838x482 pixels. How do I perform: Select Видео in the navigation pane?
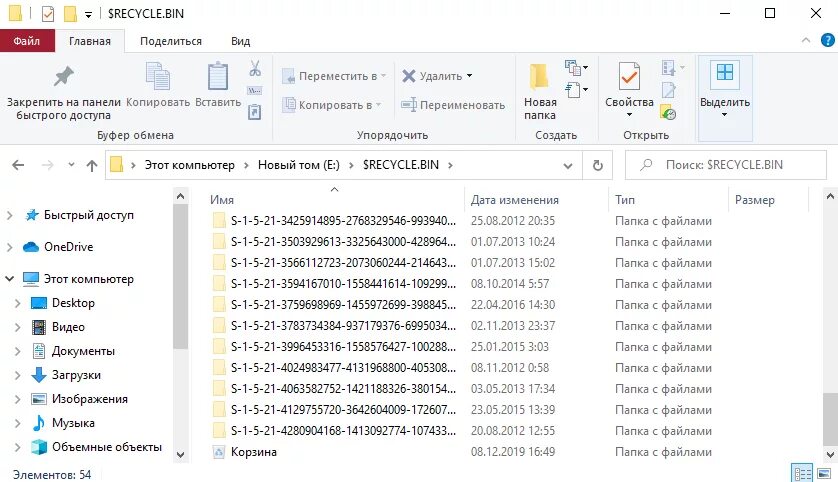68,327
